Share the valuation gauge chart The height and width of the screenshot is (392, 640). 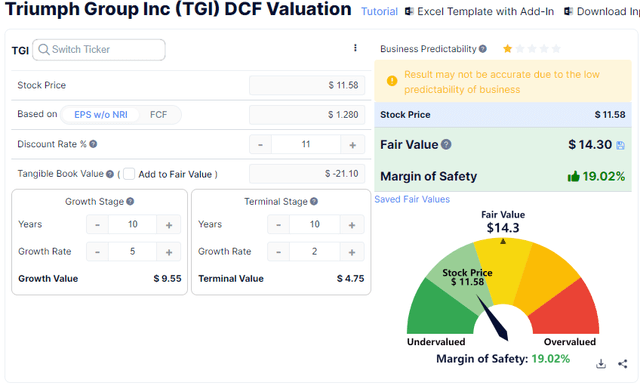622,363
